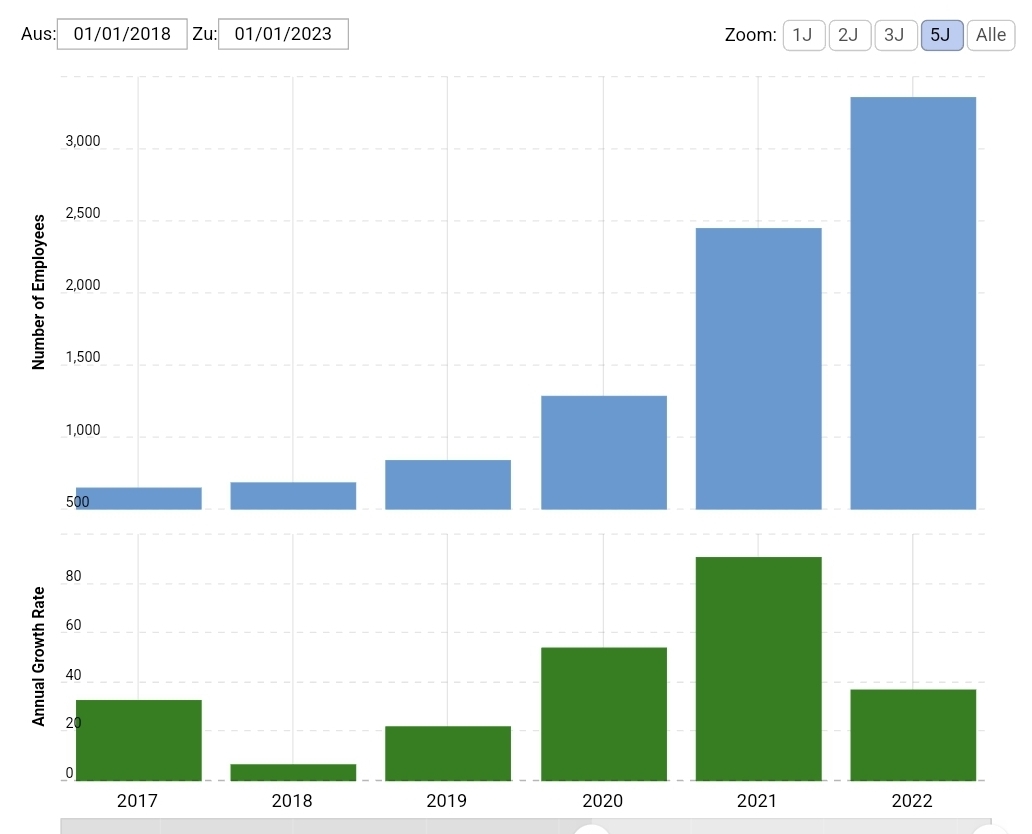Click the 2,000 y-axis label

click(83, 285)
